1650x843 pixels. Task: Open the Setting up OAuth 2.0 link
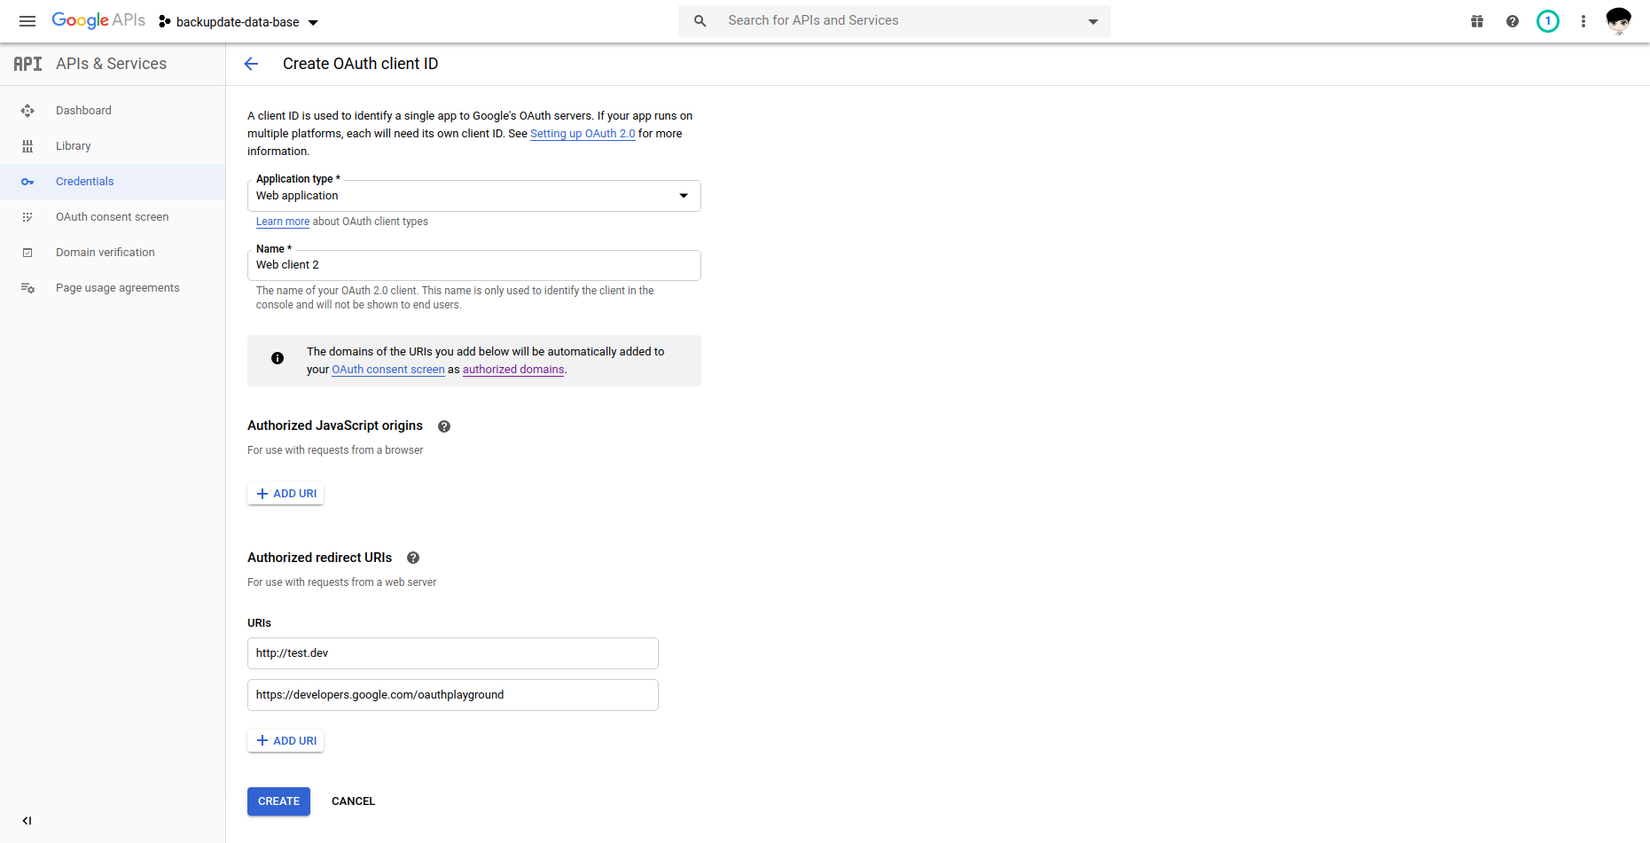coord(582,134)
